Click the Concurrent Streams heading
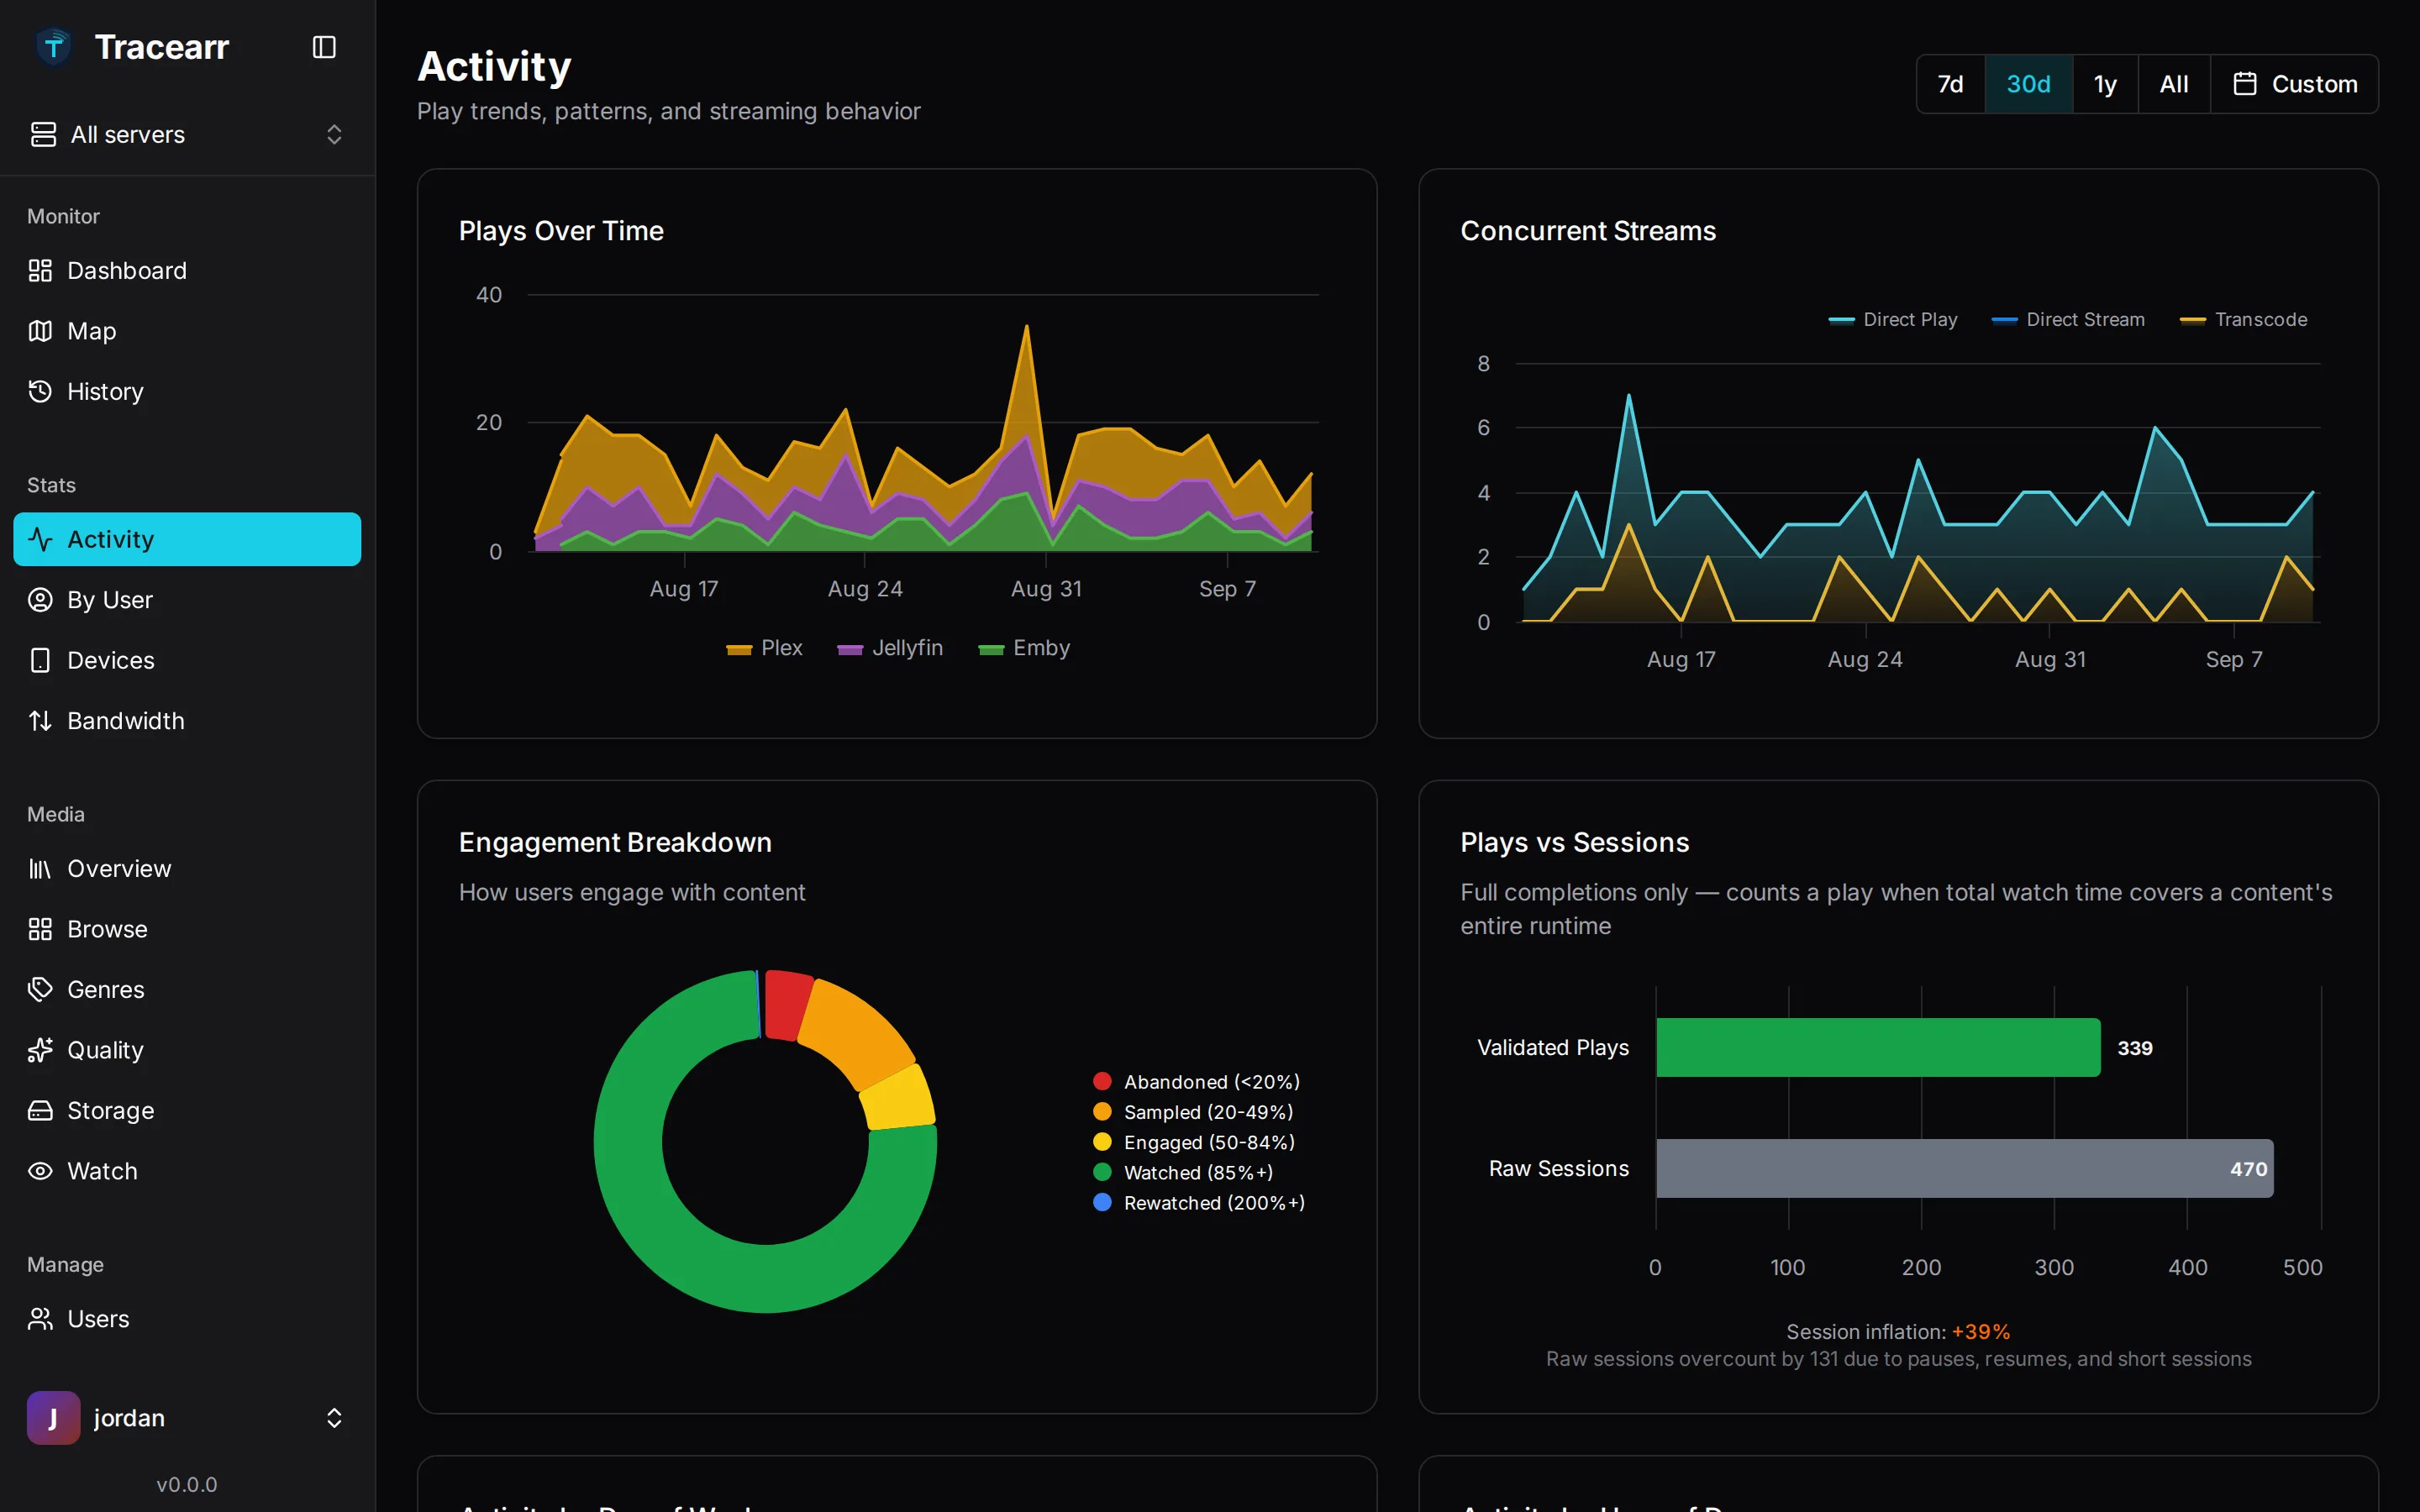The height and width of the screenshot is (1512, 2420). (x=1588, y=231)
